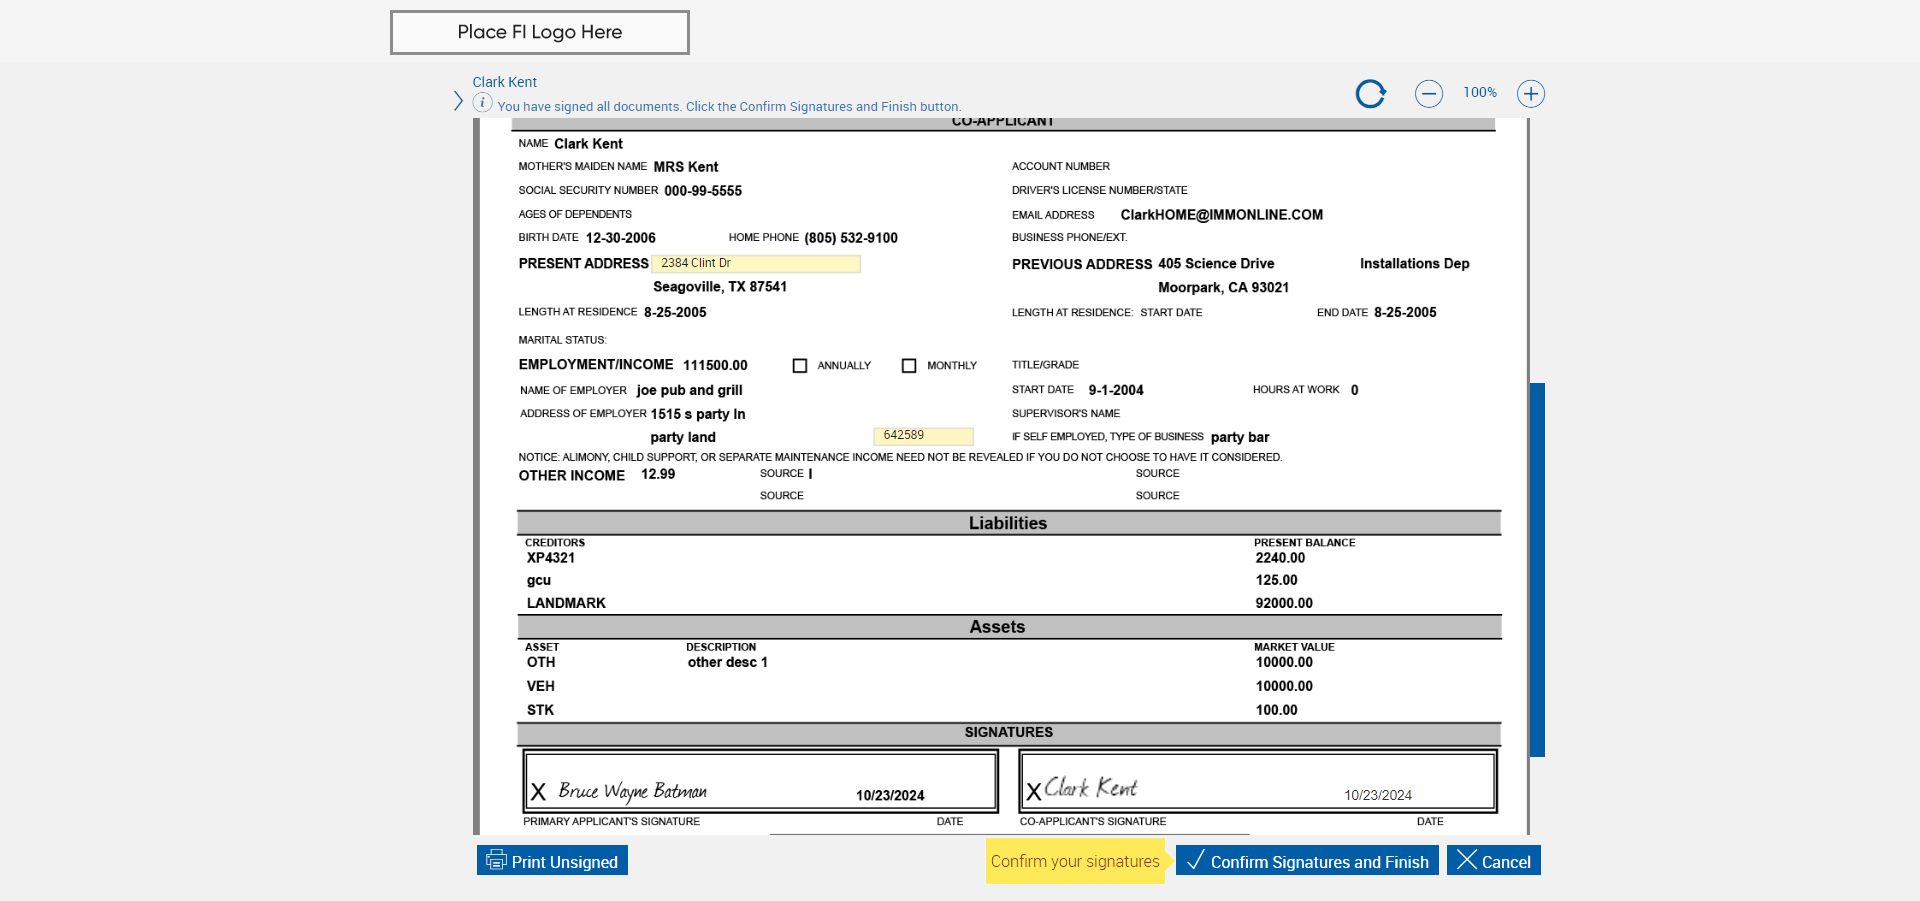This screenshot has width=1920, height=901.
Task: Click other income value 12.99
Action: (x=658, y=475)
